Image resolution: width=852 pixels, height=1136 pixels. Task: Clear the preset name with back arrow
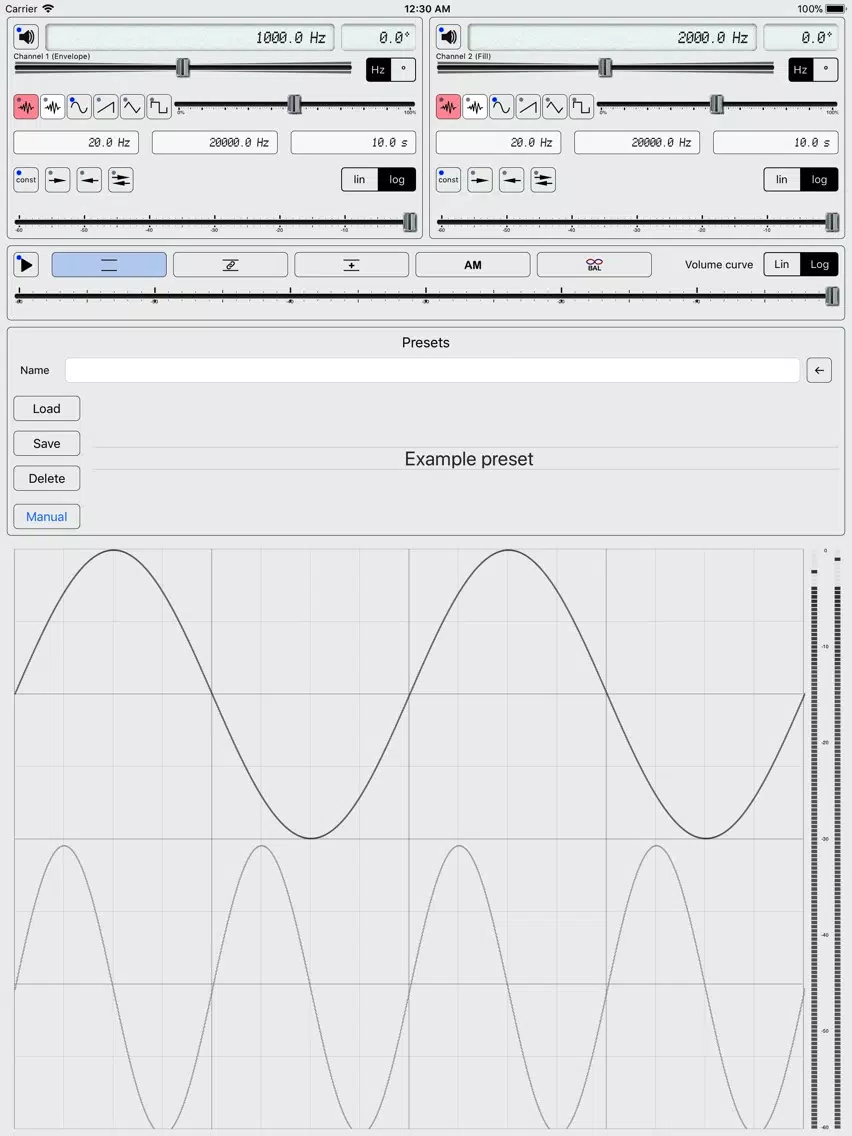(x=819, y=370)
